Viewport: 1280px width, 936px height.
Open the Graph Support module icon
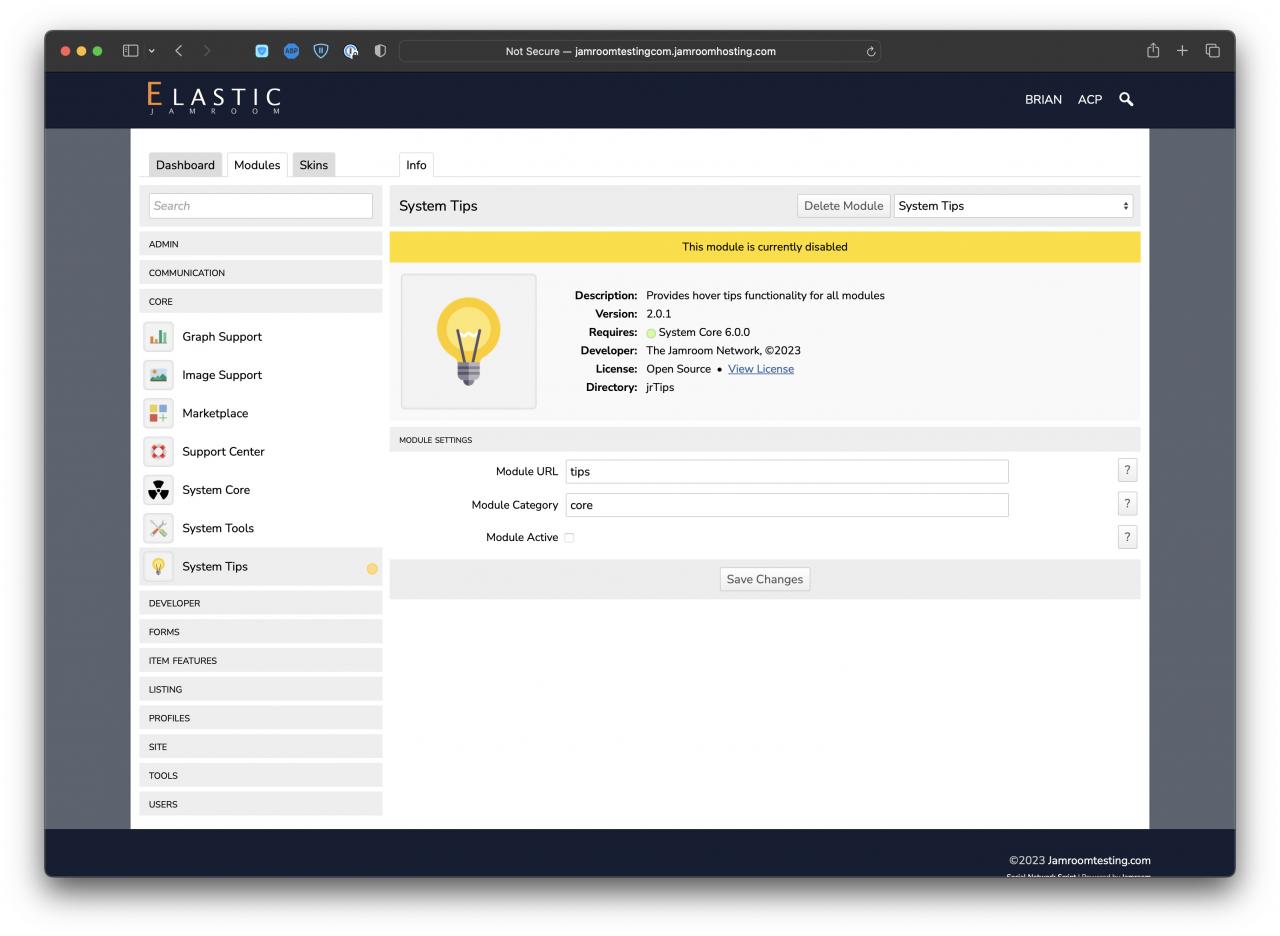[158, 337]
